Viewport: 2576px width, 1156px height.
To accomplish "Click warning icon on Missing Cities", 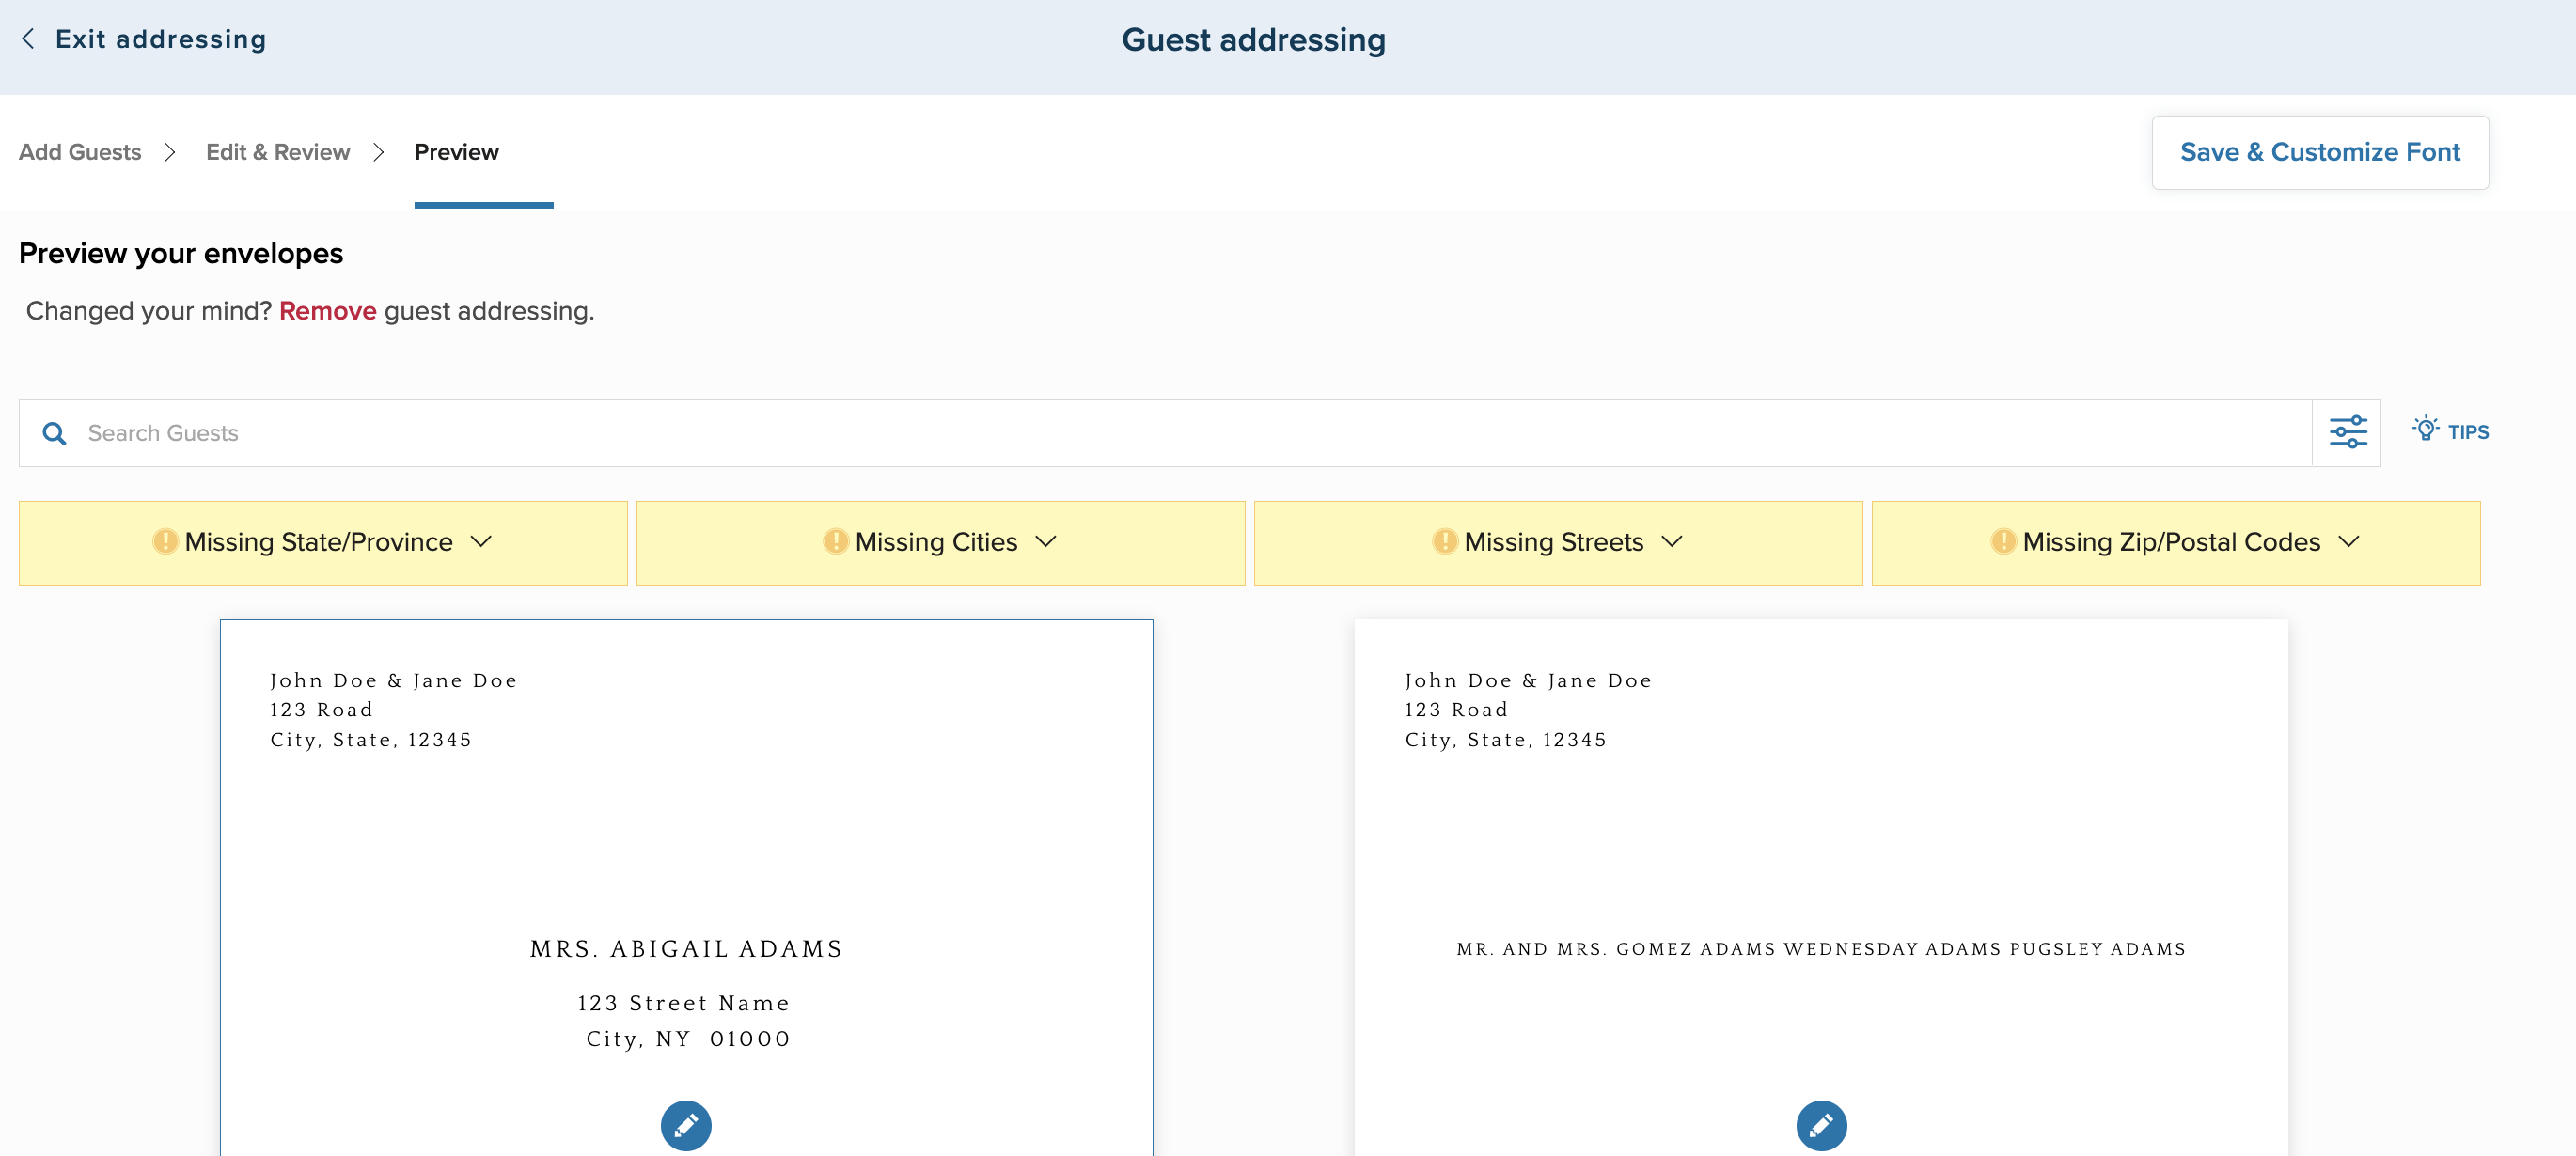I will (835, 542).
